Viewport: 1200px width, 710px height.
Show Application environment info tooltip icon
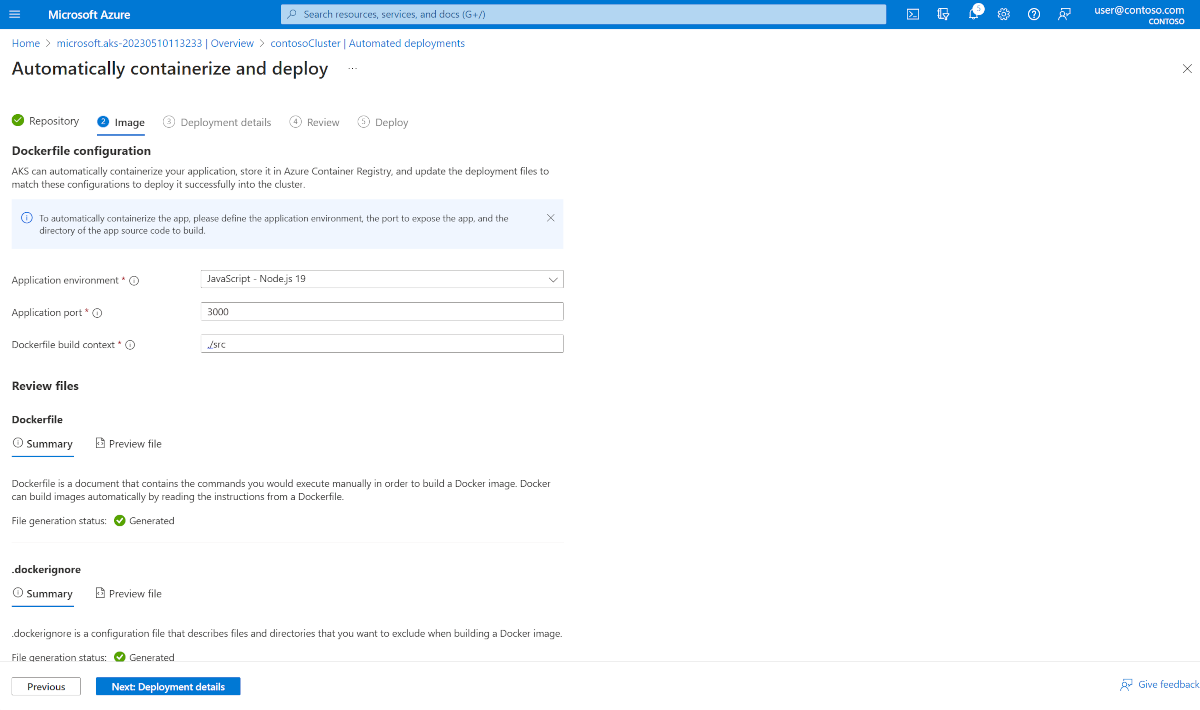134,281
